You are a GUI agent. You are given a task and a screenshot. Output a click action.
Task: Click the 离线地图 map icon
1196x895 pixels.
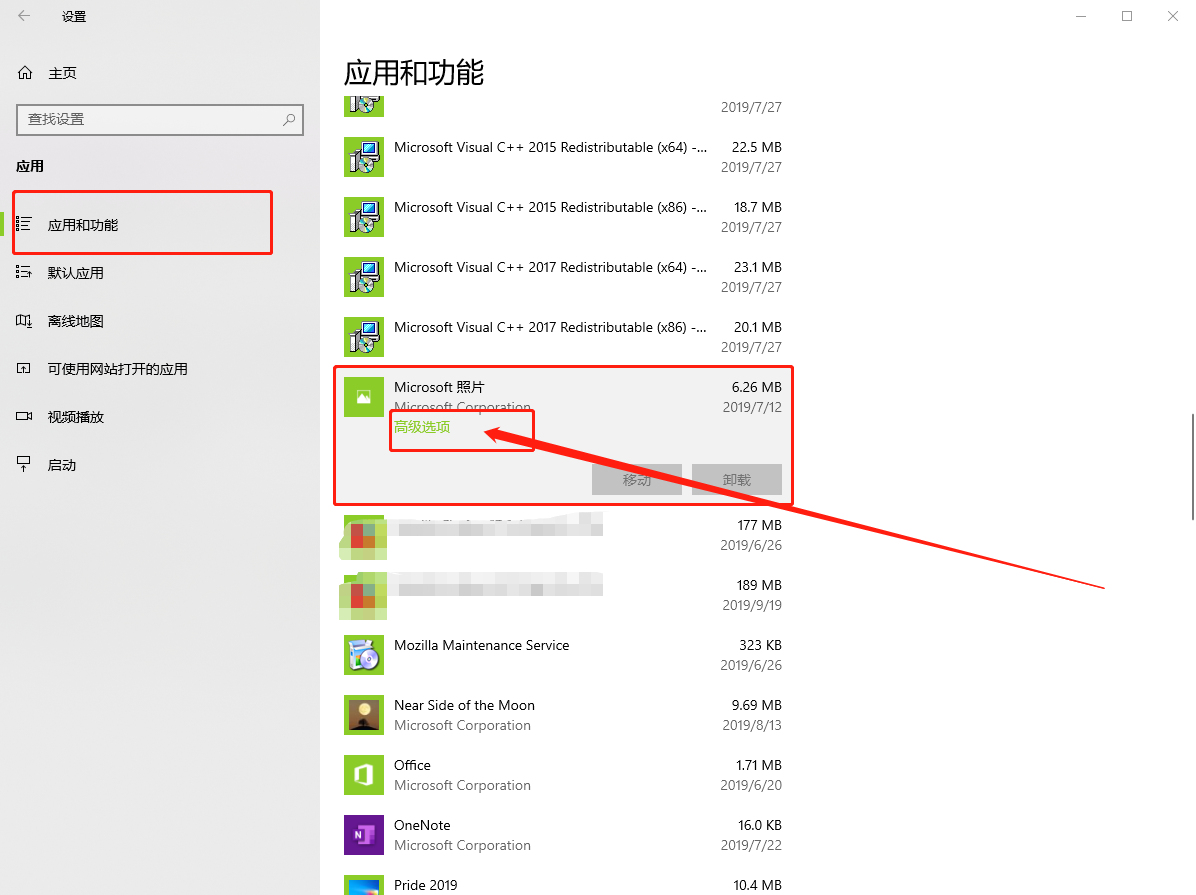24,320
